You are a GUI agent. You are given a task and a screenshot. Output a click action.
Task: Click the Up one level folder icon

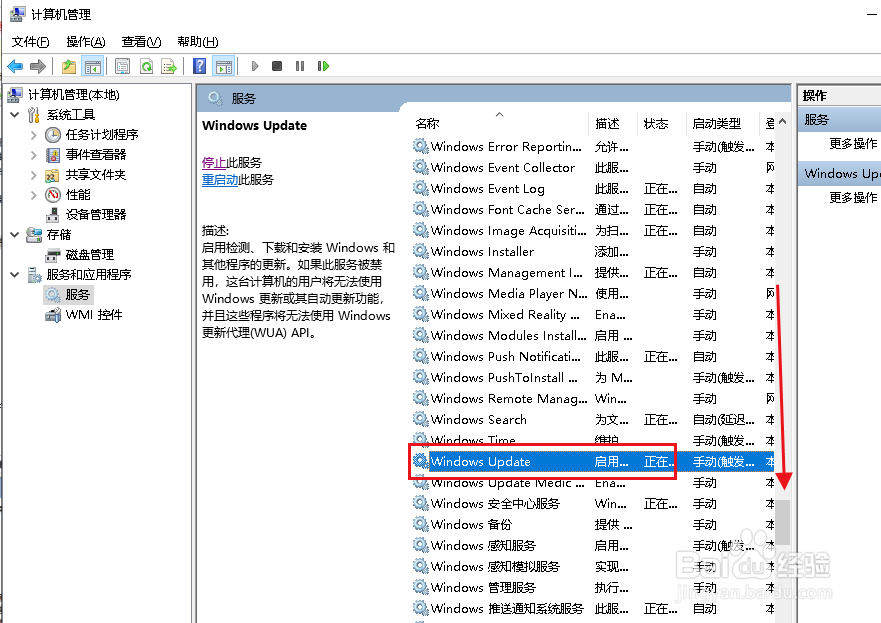tap(69, 66)
